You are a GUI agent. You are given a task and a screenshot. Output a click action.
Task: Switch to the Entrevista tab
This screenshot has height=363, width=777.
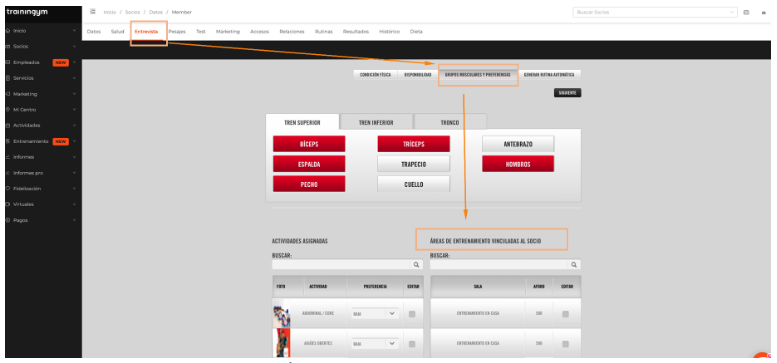[146, 32]
